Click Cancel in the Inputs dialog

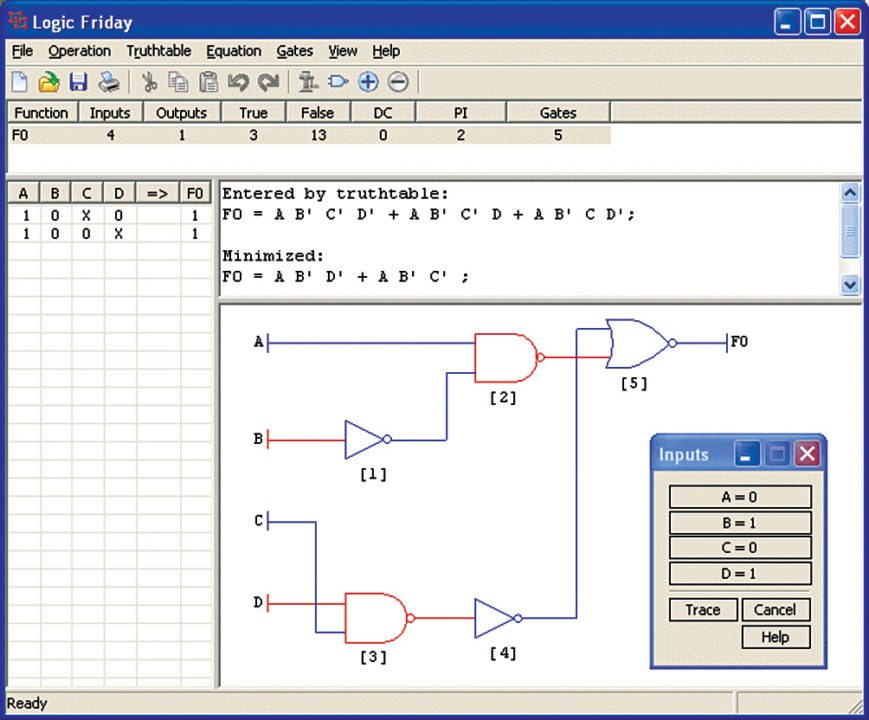pos(775,610)
